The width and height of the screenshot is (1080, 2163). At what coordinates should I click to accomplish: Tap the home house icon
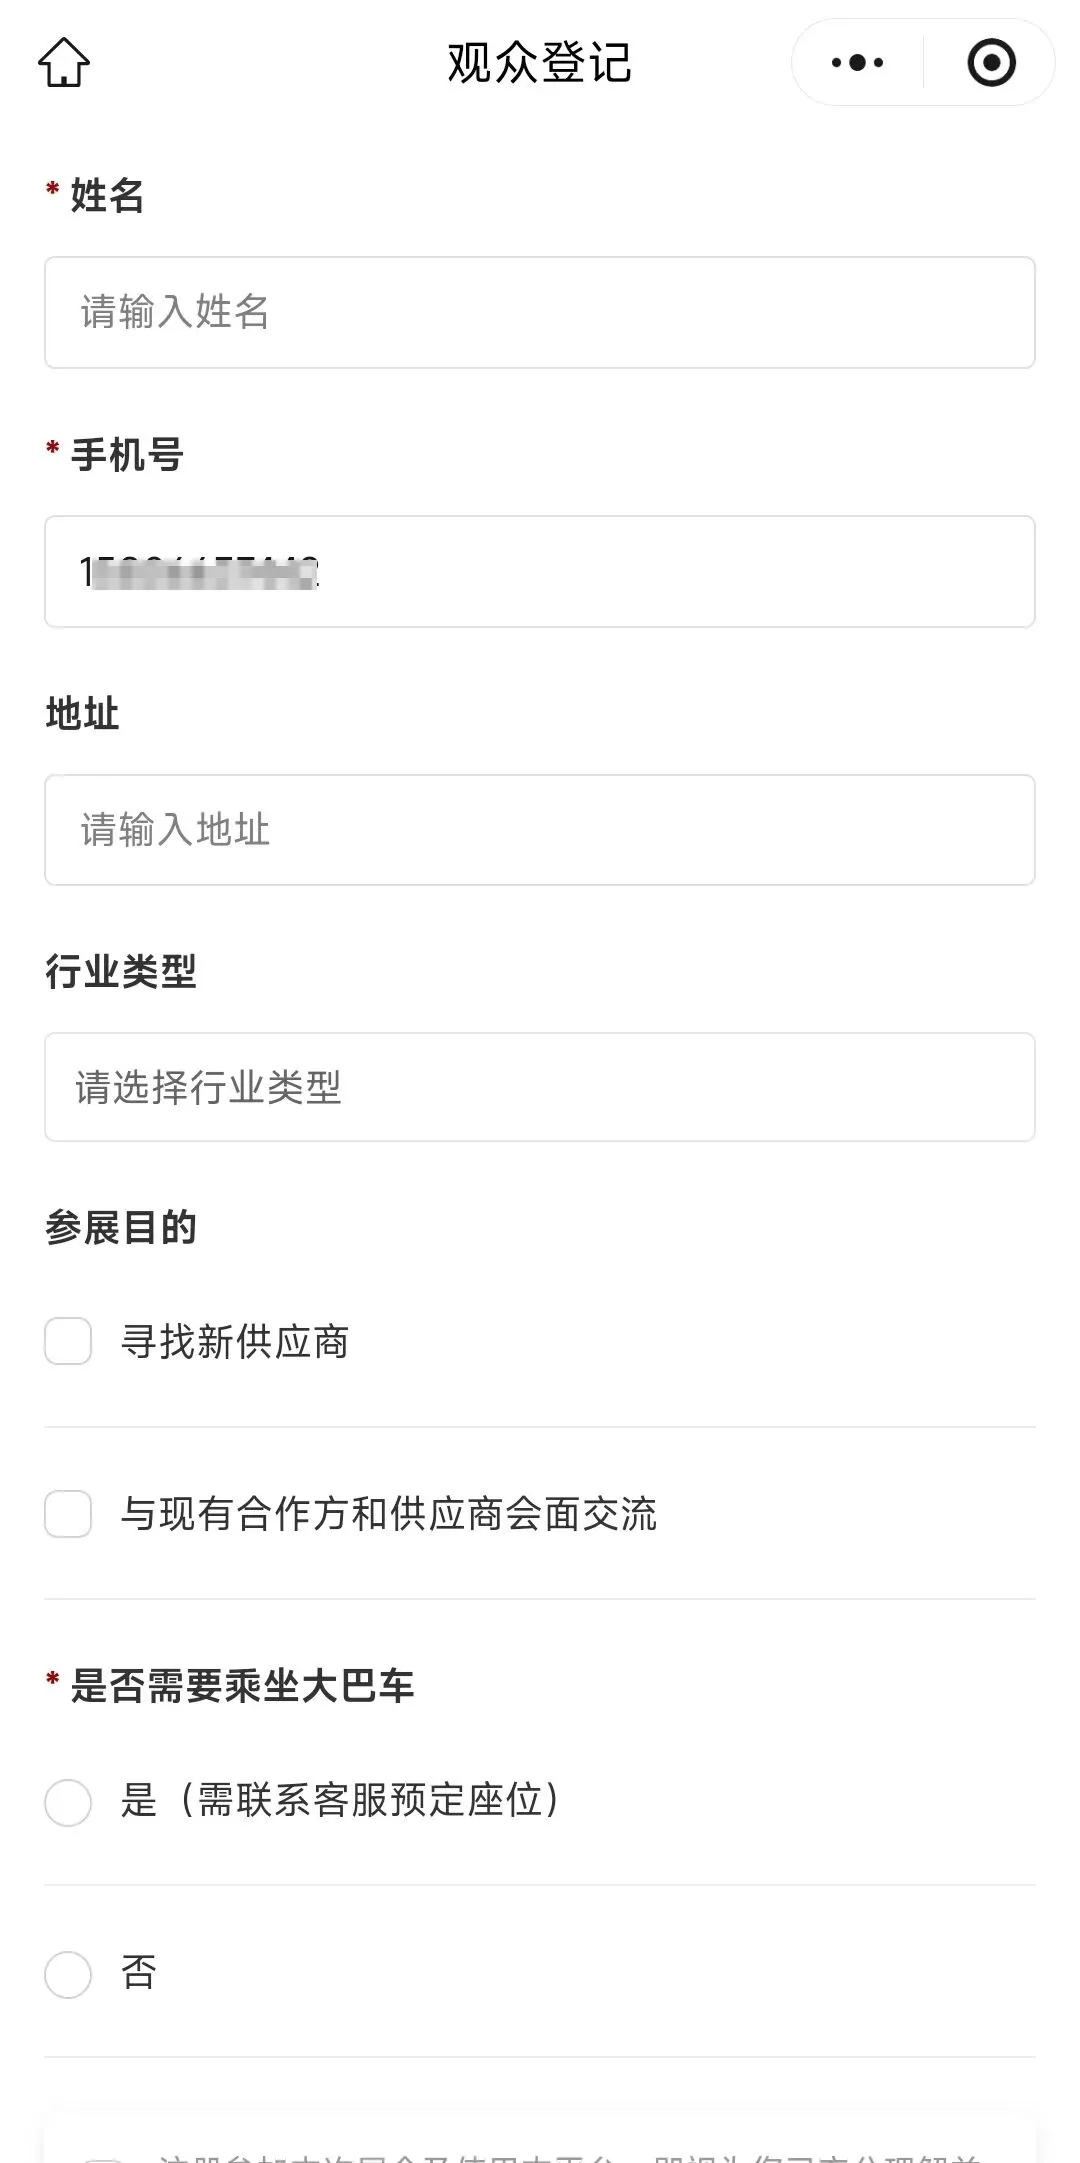[x=64, y=63]
